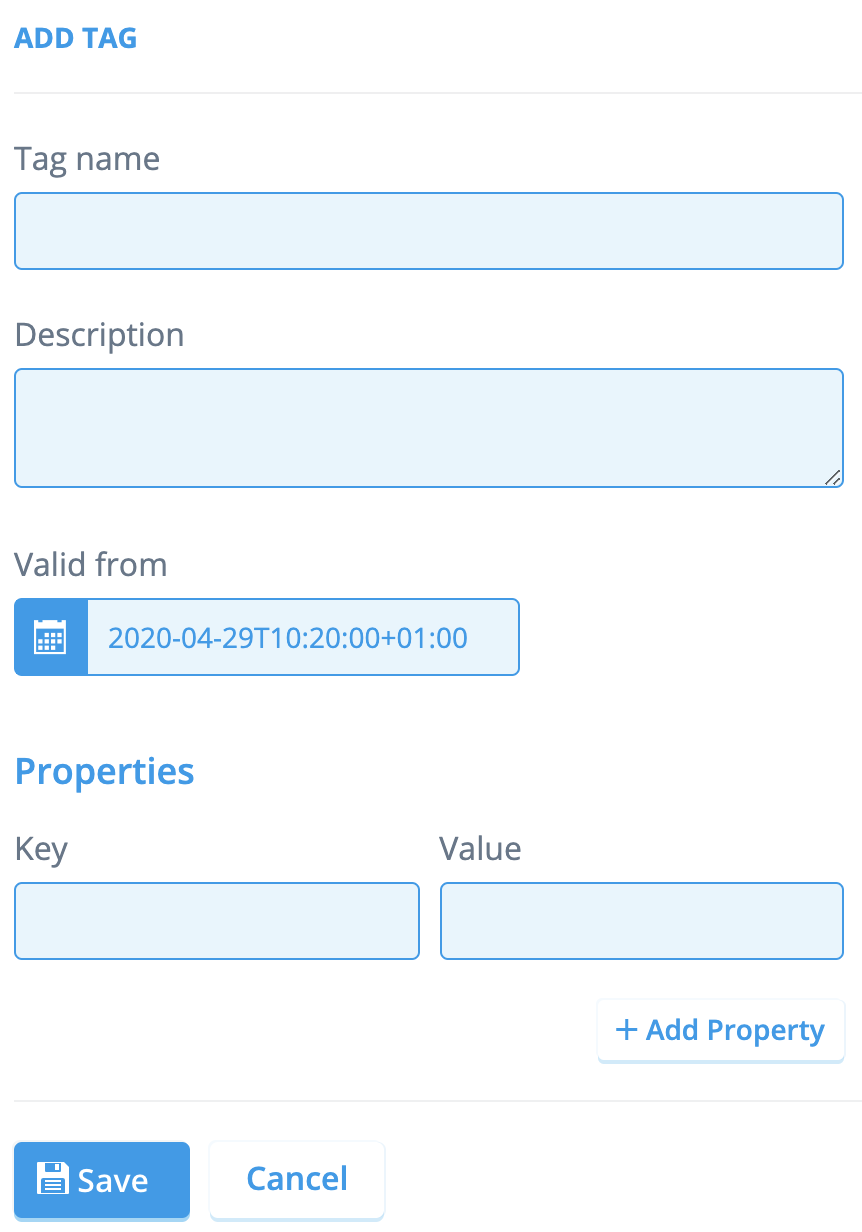The height and width of the screenshot is (1232, 862).
Task: Click the Key column label
Action: (x=41, y=849)
